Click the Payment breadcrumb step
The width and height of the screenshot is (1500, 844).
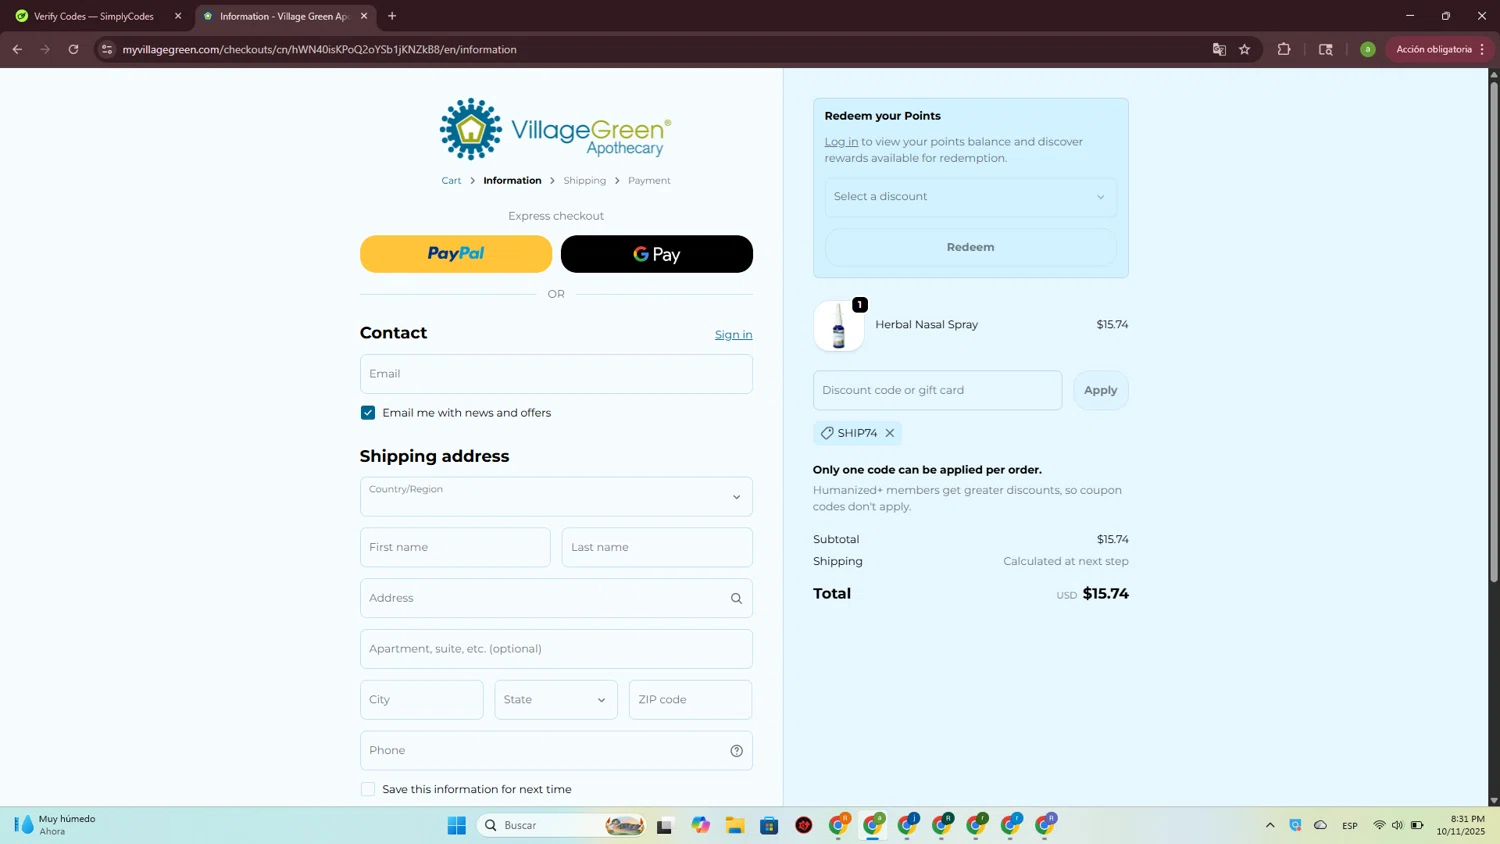649,181
